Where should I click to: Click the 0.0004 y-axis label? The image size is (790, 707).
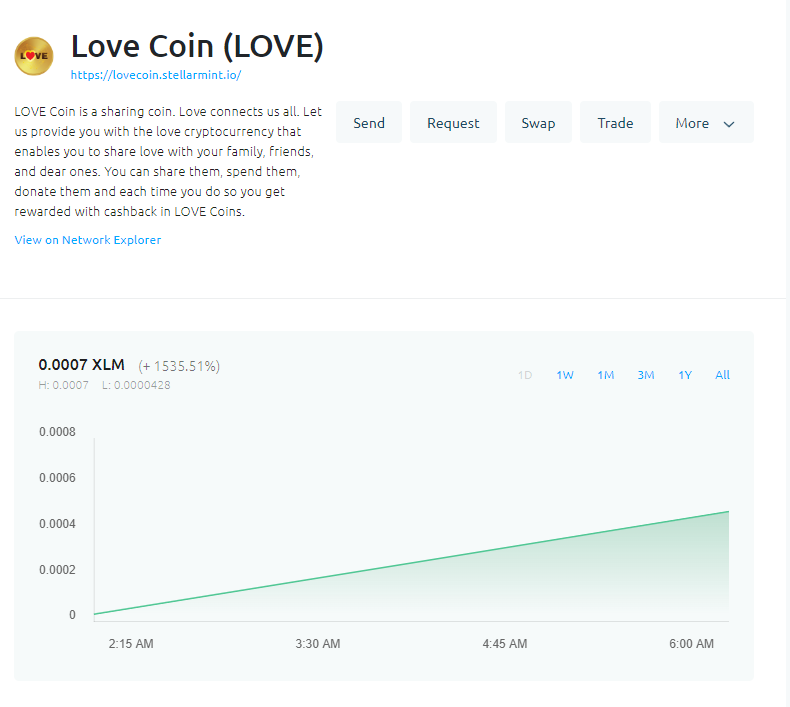[x=57, y=524]
